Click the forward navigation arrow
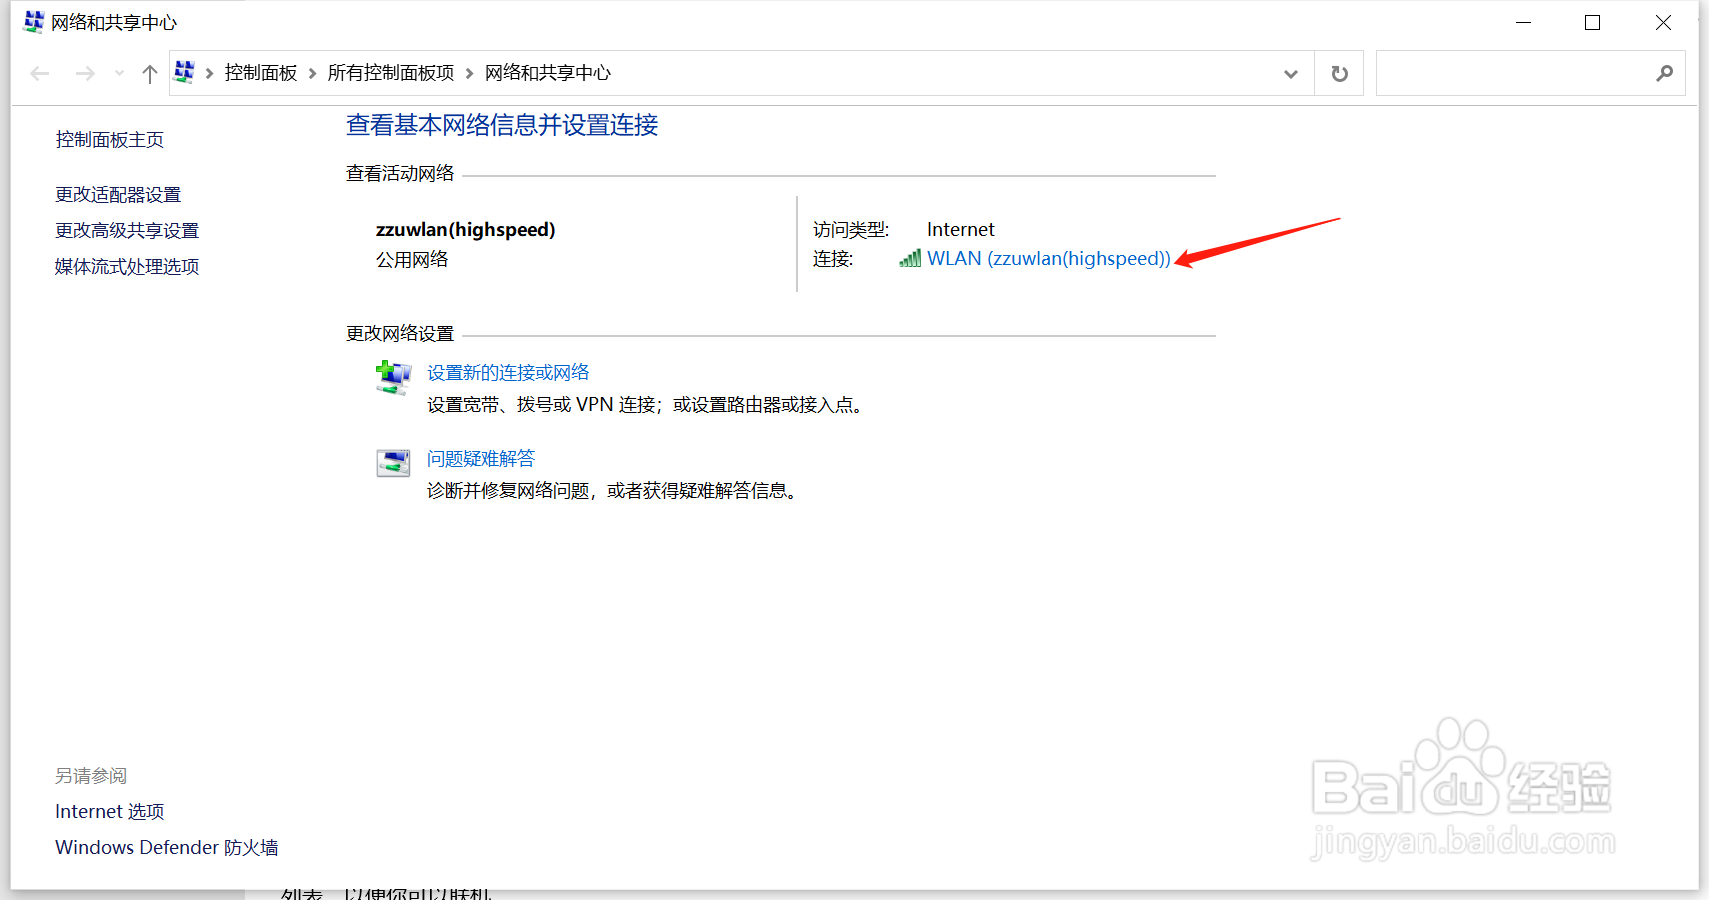The height and width of the screenshot is (900, 1709). click(x=85, y=72)
